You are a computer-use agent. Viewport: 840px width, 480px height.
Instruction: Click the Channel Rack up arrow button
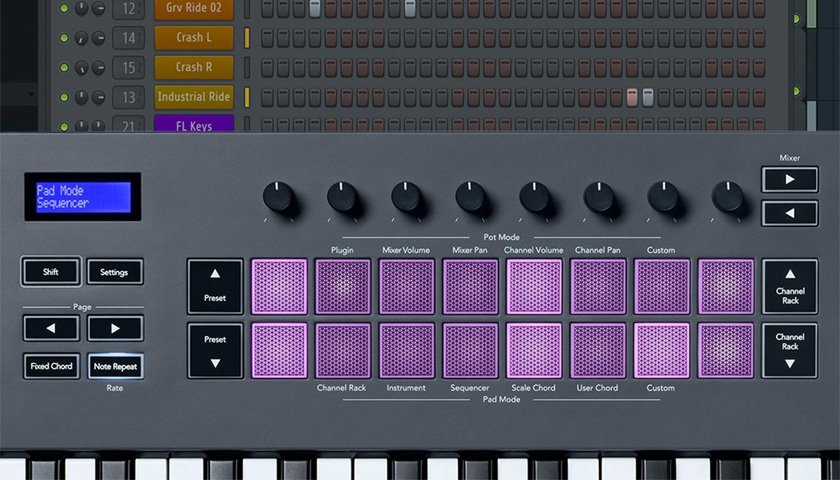point(790,287)
